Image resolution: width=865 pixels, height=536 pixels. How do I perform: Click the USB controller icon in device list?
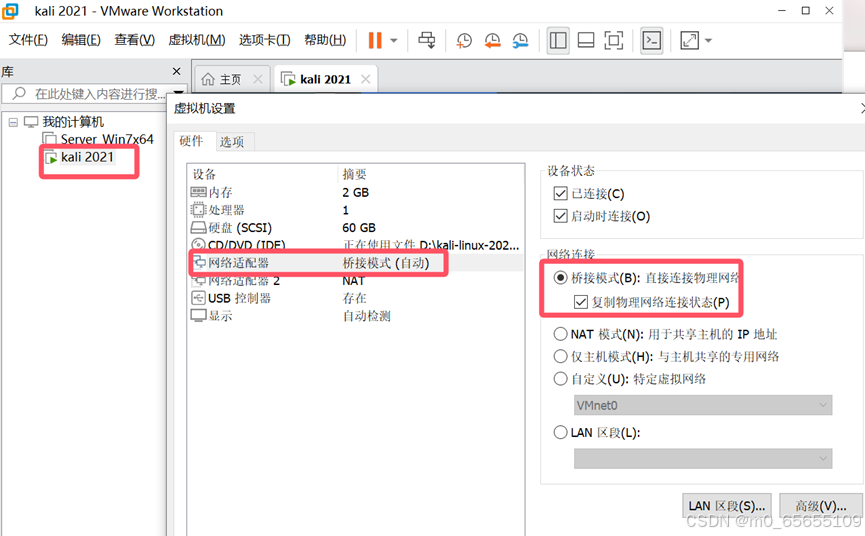coord(198,298)
